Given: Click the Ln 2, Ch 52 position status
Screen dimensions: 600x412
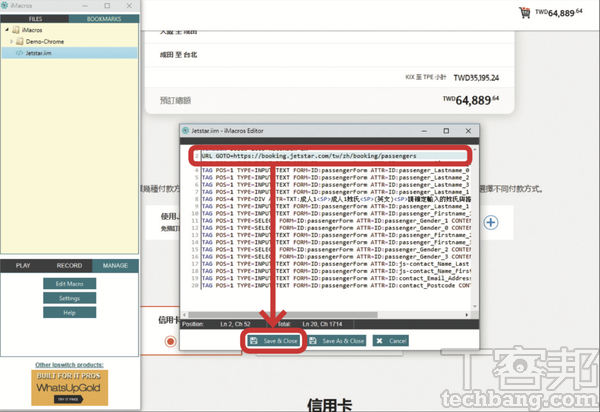Looking at the screenshot, I should (x=235, y=324).
